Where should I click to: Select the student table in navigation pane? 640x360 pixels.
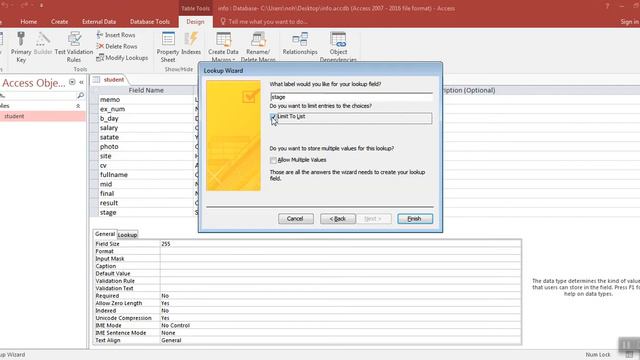coord(42,116)
